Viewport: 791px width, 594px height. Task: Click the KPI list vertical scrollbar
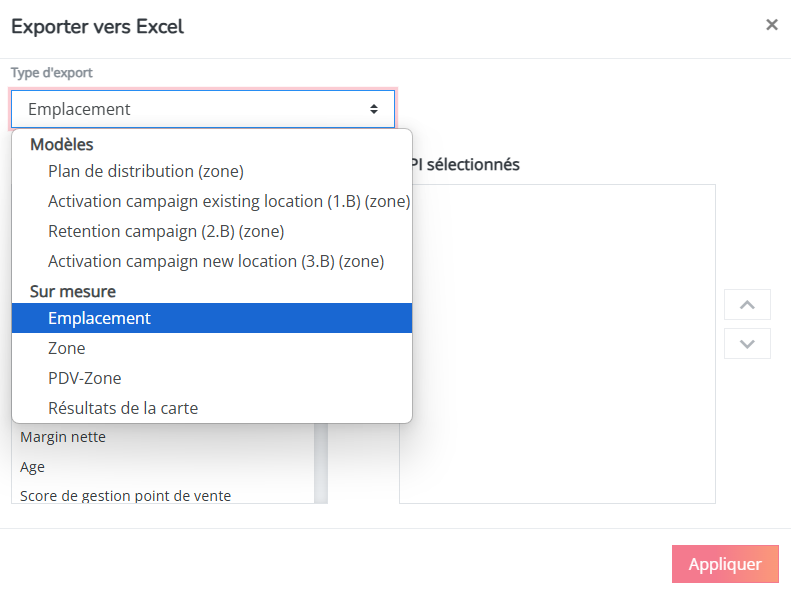tap(321, 463)
